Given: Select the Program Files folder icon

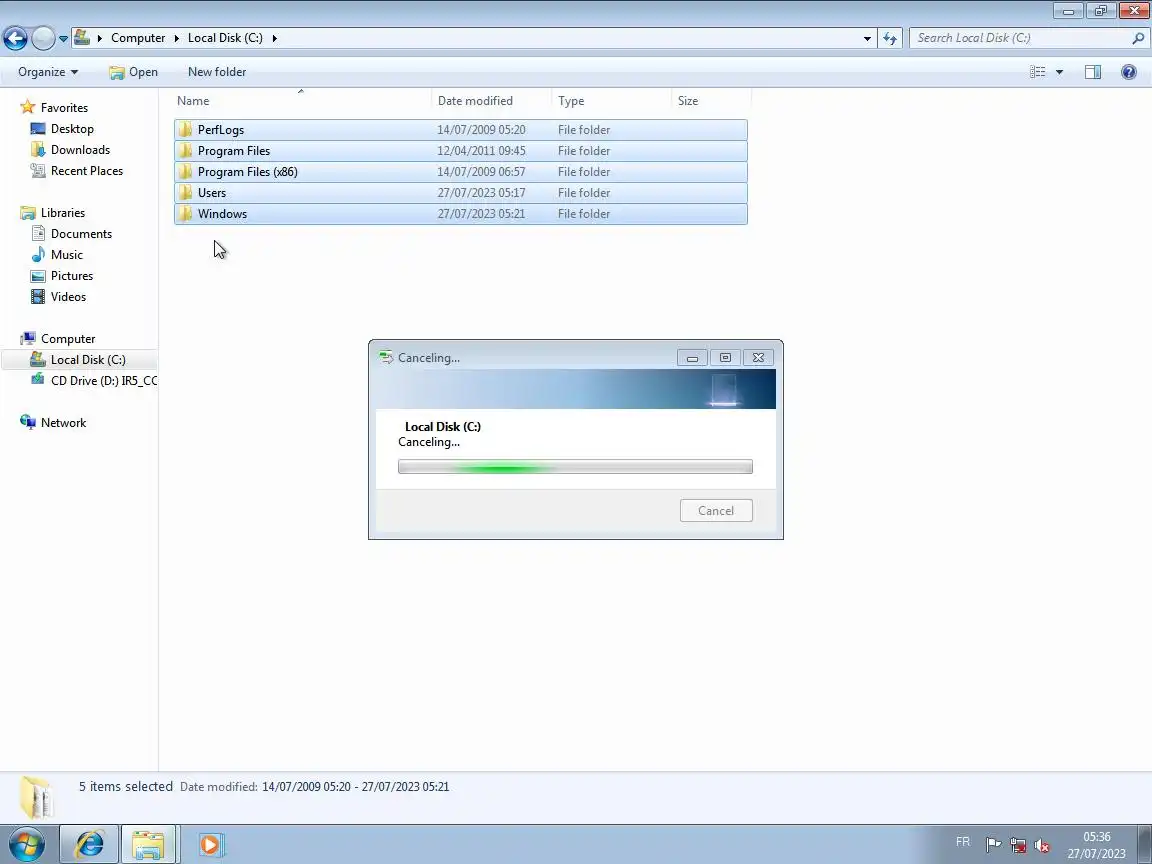Looking at the screenshot, I should coord(185,151).
